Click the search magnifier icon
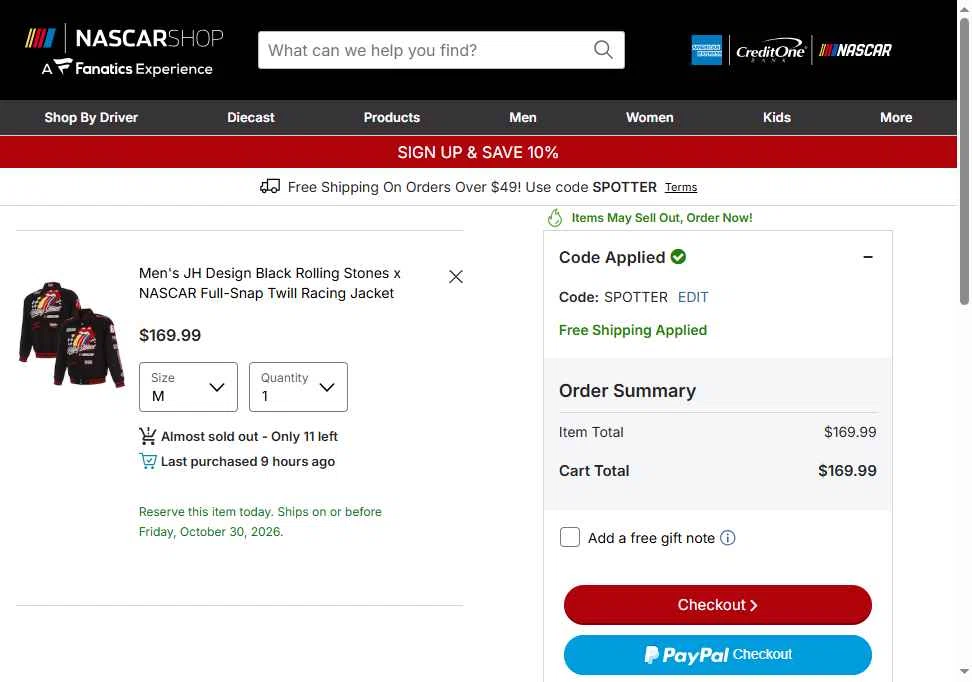 click(603, 50)
